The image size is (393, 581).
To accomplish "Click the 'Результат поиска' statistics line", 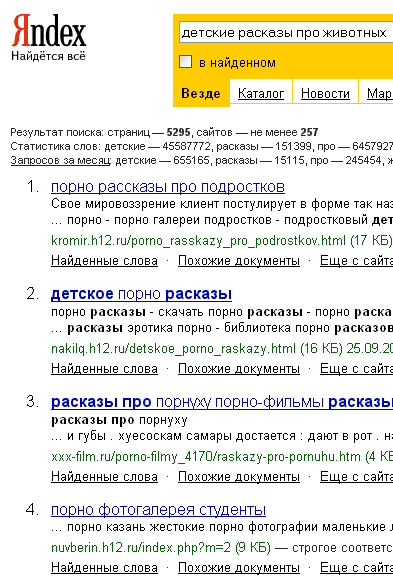I will pos(164,132).
